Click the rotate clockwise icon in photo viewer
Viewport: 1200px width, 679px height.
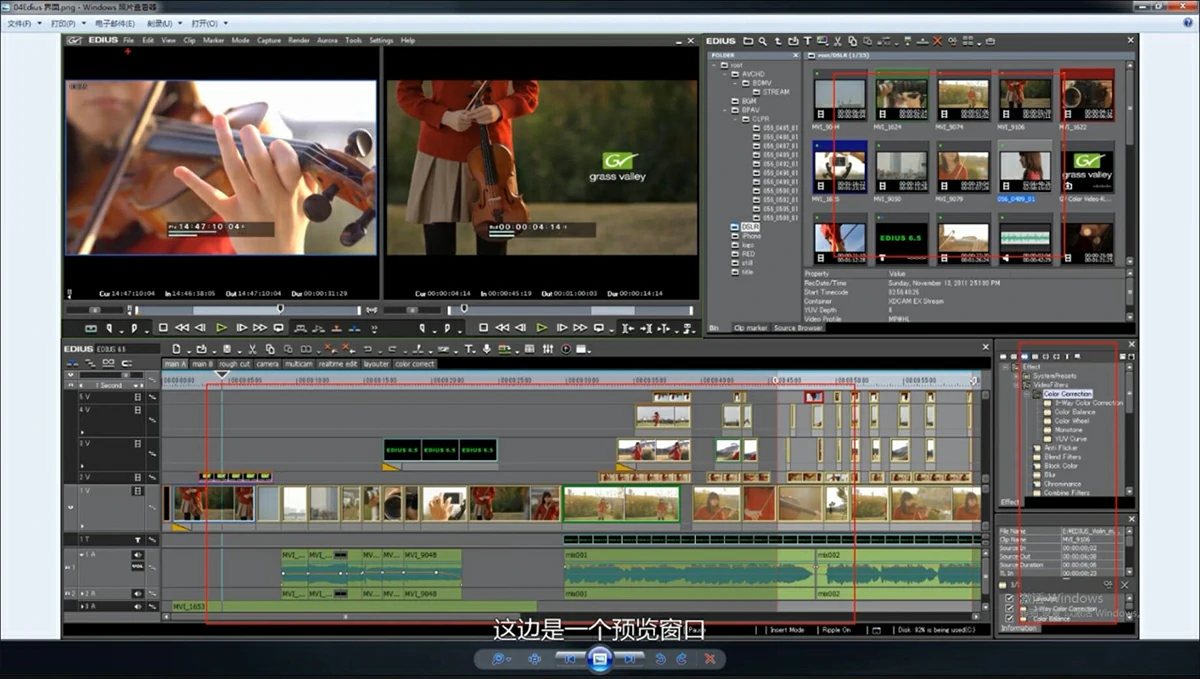pyautogui.click(x=682, y=659)
